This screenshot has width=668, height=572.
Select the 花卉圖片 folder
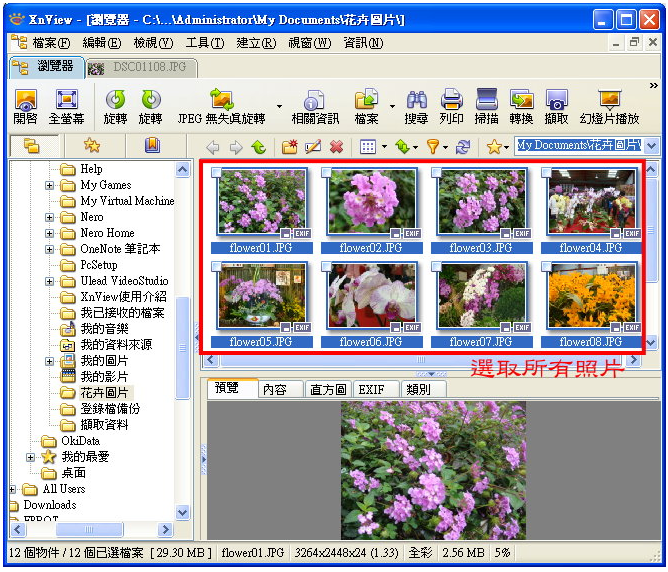point(105,393)
